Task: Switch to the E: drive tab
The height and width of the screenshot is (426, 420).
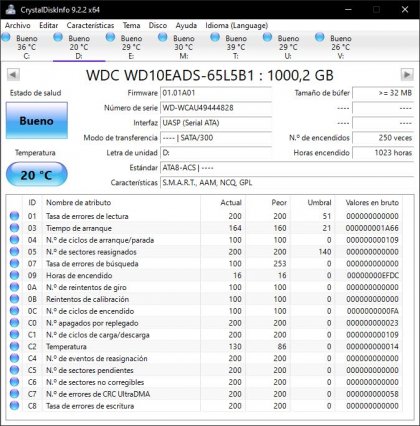Action: pos(131,47)
